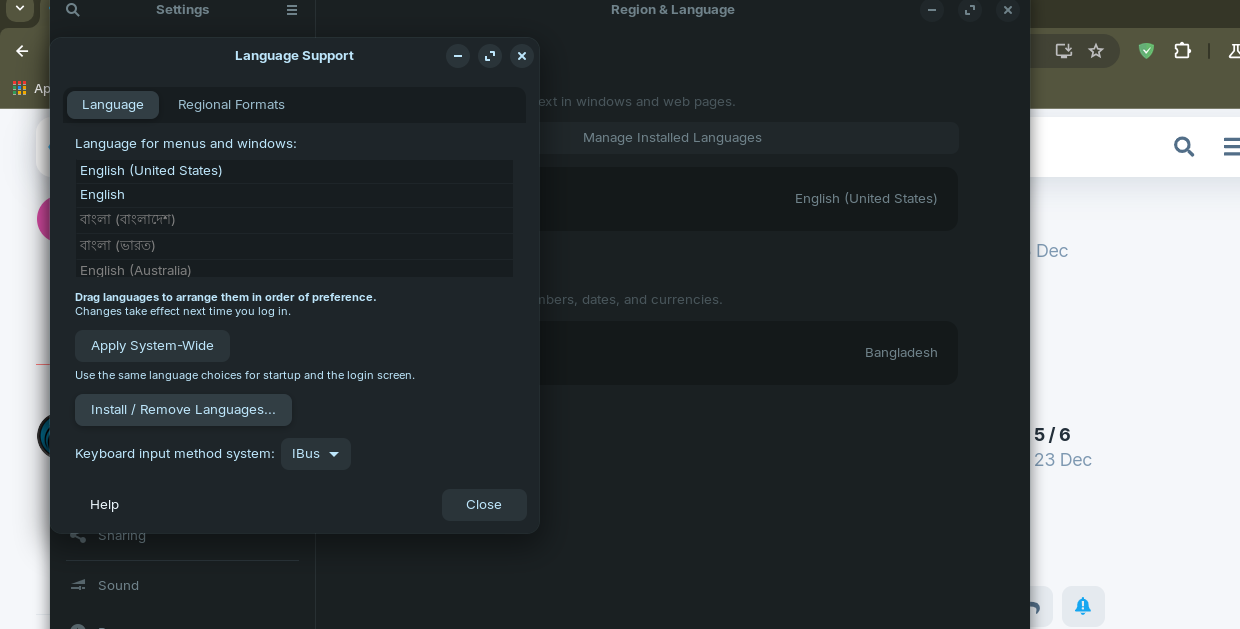
Task: Minimize the Region & Language window
Action: pyautogui.click(x=932, y=10)
